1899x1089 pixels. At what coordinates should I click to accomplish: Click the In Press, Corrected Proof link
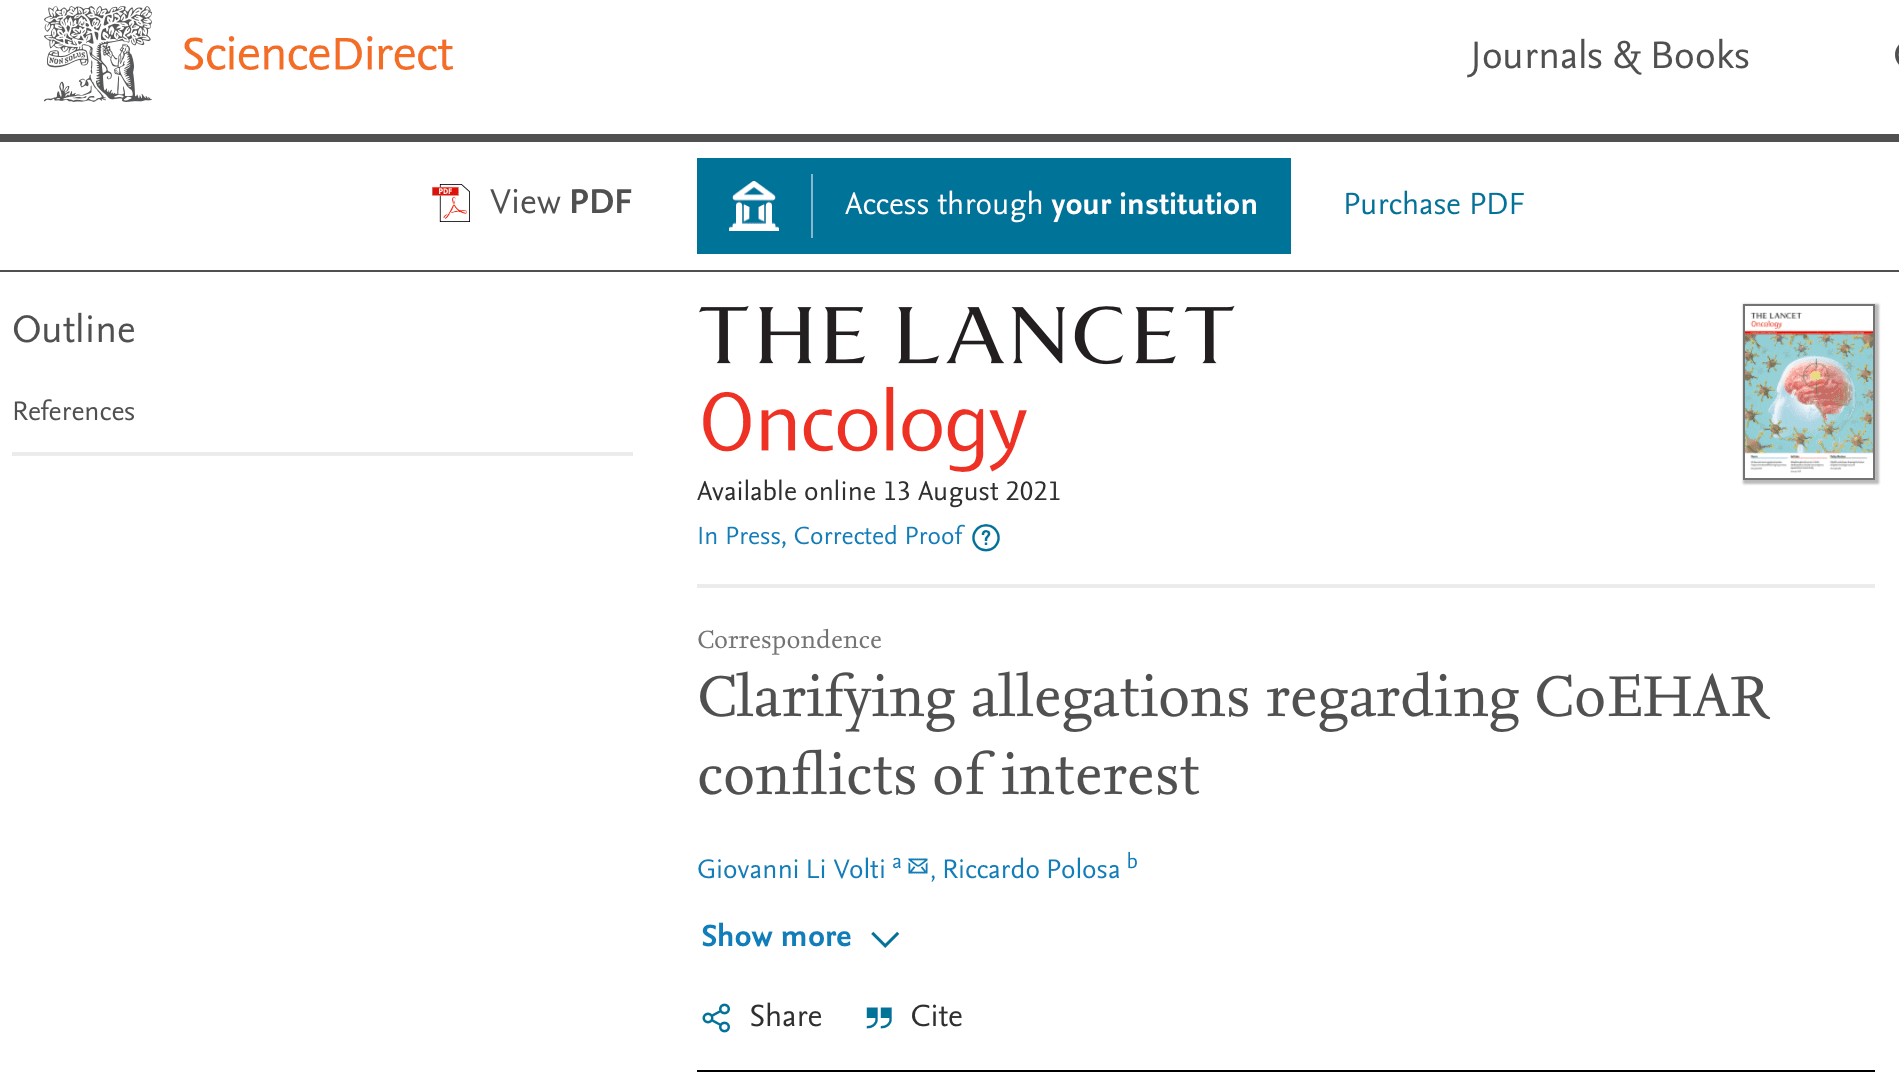pyautogui.click(x=830, y=537)
